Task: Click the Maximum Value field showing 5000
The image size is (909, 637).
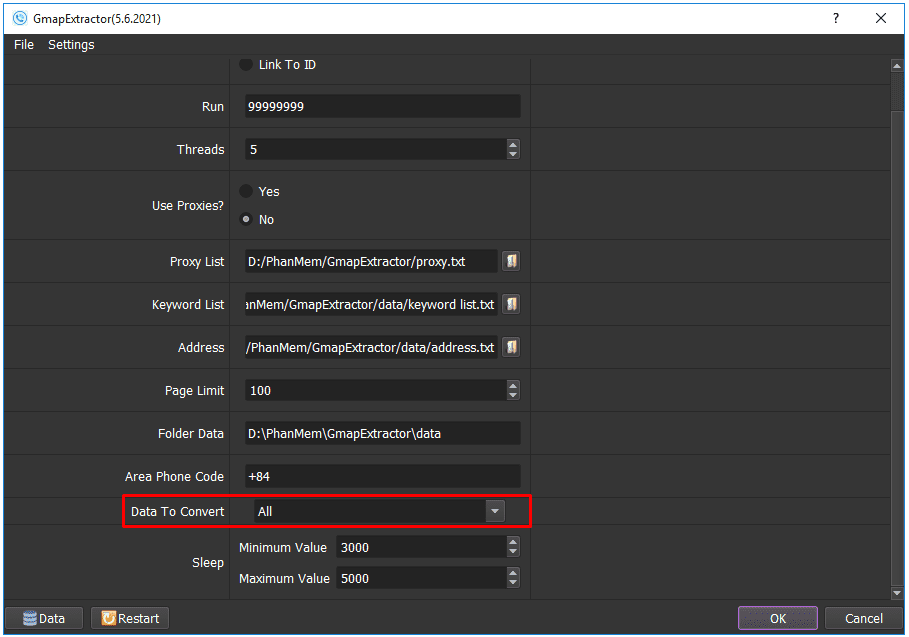Action: tap(421, 578)
